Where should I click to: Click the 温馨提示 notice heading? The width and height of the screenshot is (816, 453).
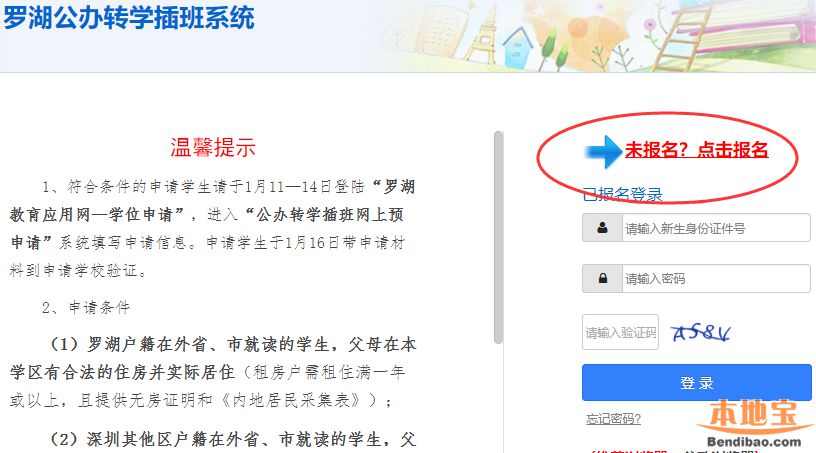pyautogui.click(x=213, y=147)
